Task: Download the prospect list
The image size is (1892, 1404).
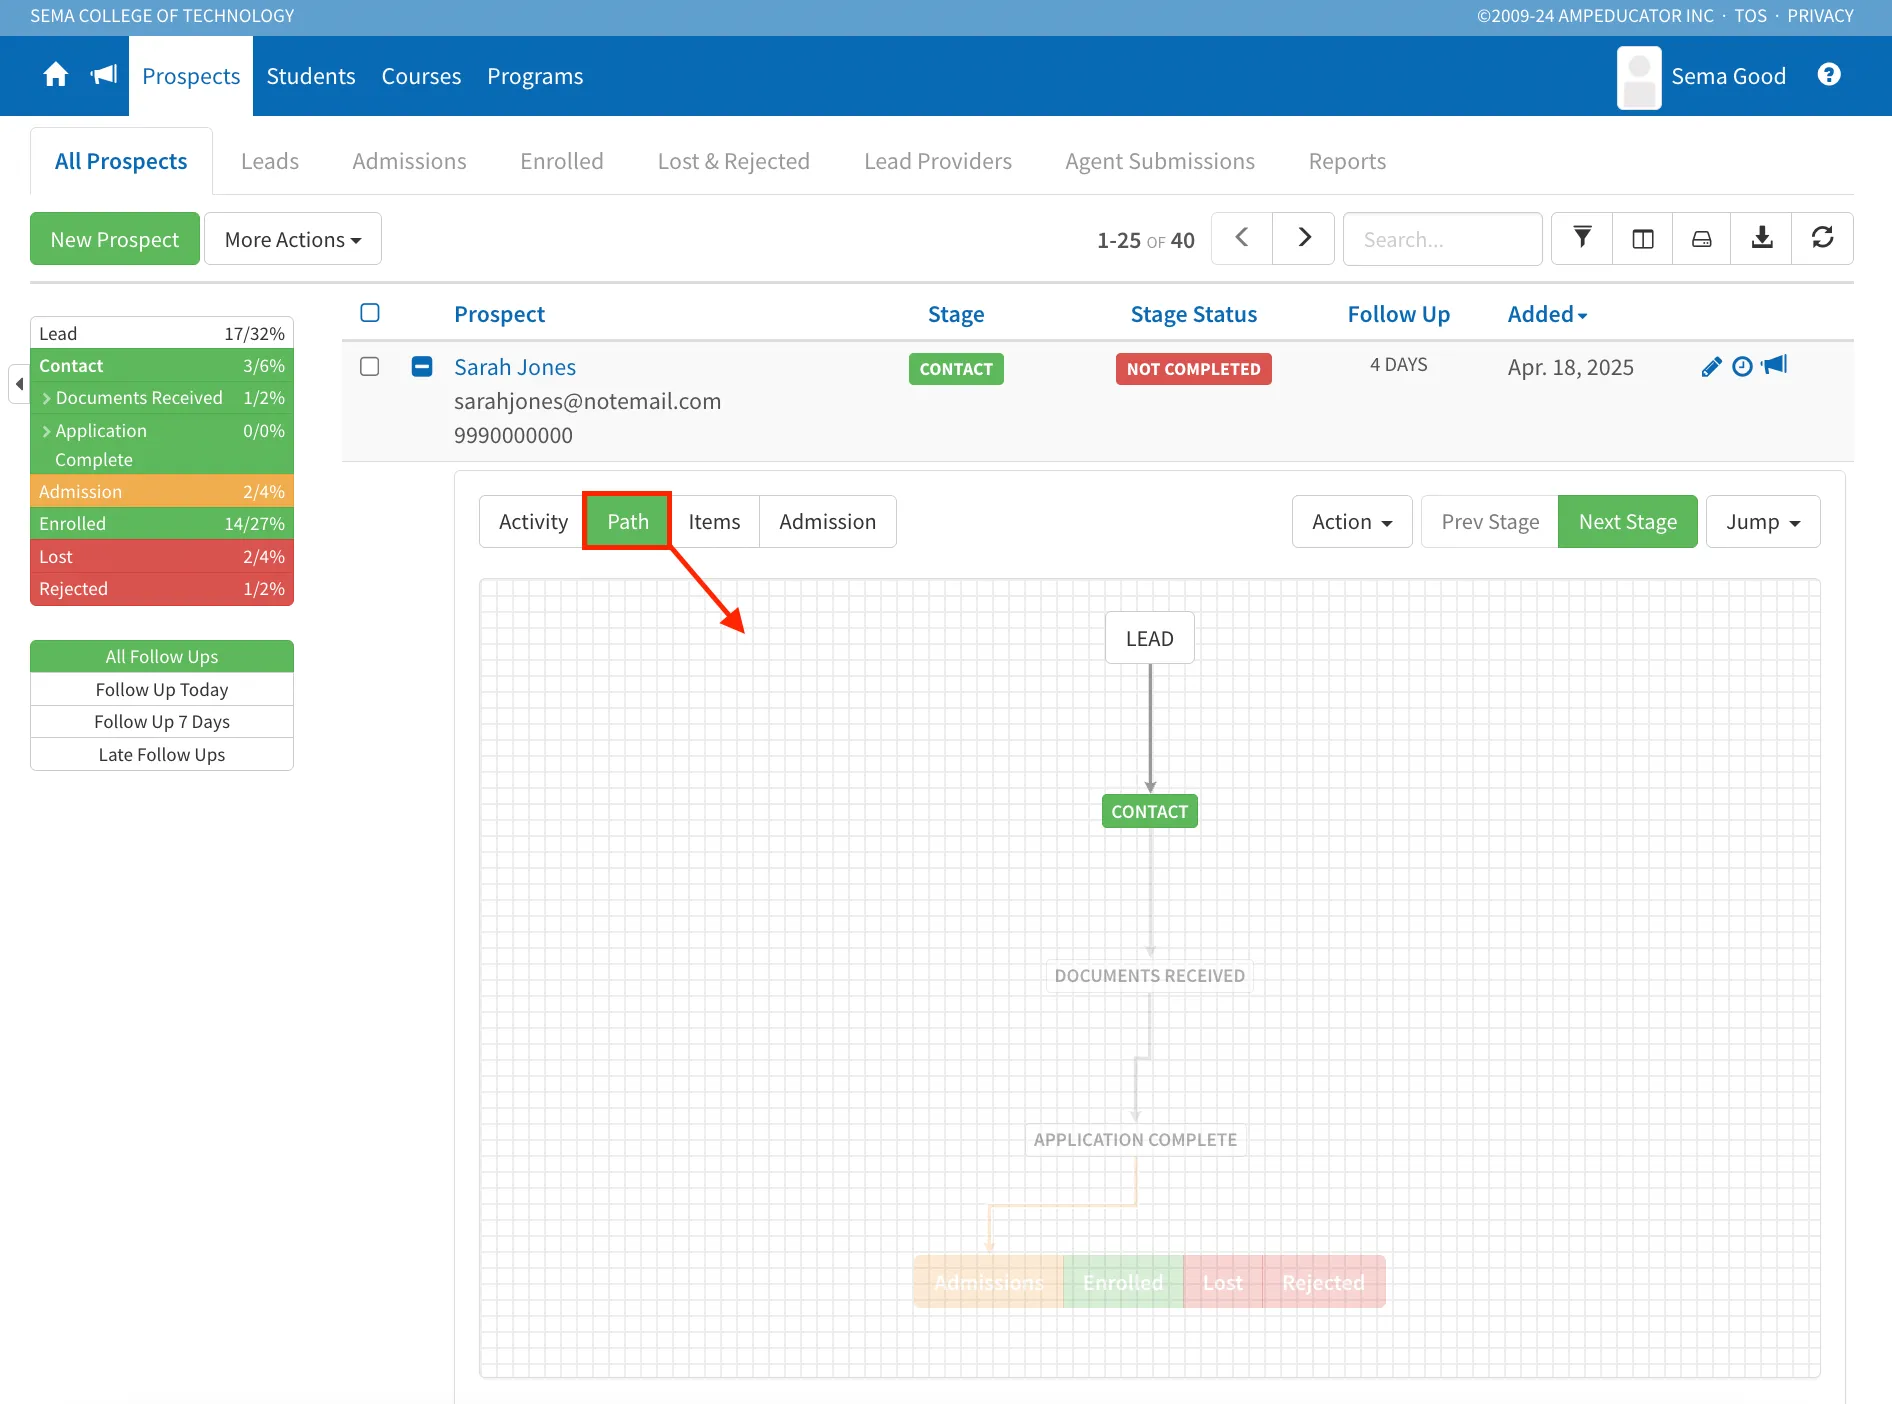Action: point(1762,238)
